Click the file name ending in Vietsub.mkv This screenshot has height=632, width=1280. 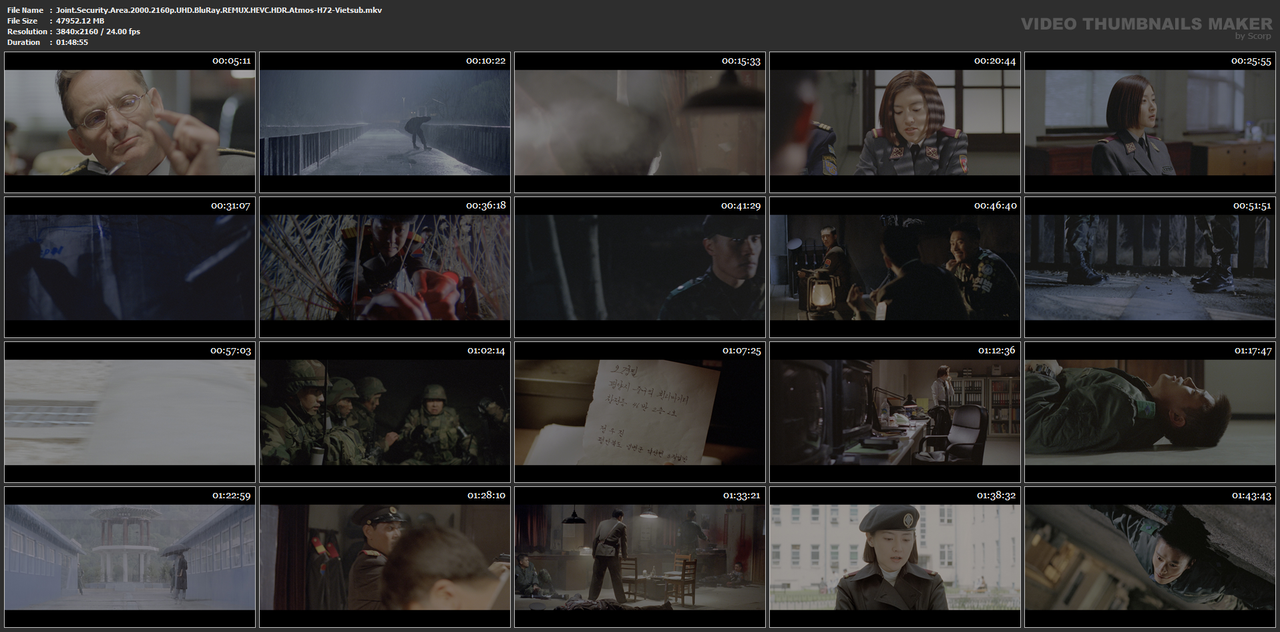click(x=219, y=10)
